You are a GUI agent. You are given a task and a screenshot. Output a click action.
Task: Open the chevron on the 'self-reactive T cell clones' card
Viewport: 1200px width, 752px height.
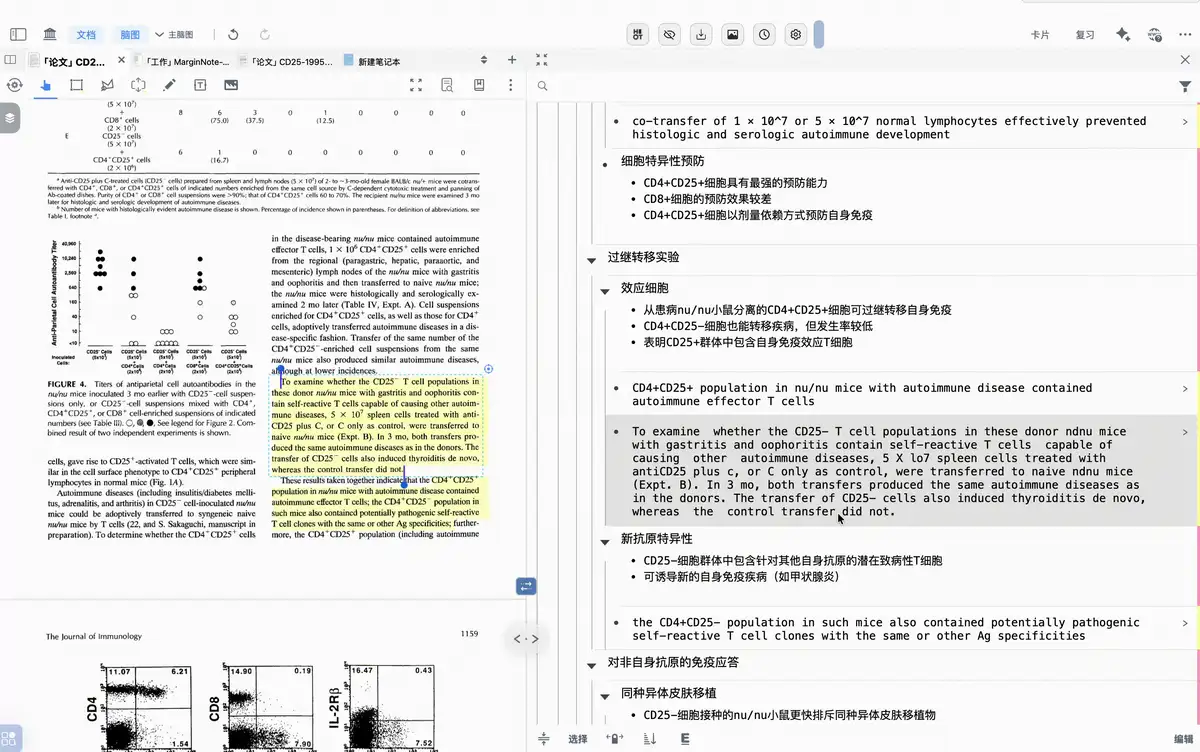pos(1186,622)
